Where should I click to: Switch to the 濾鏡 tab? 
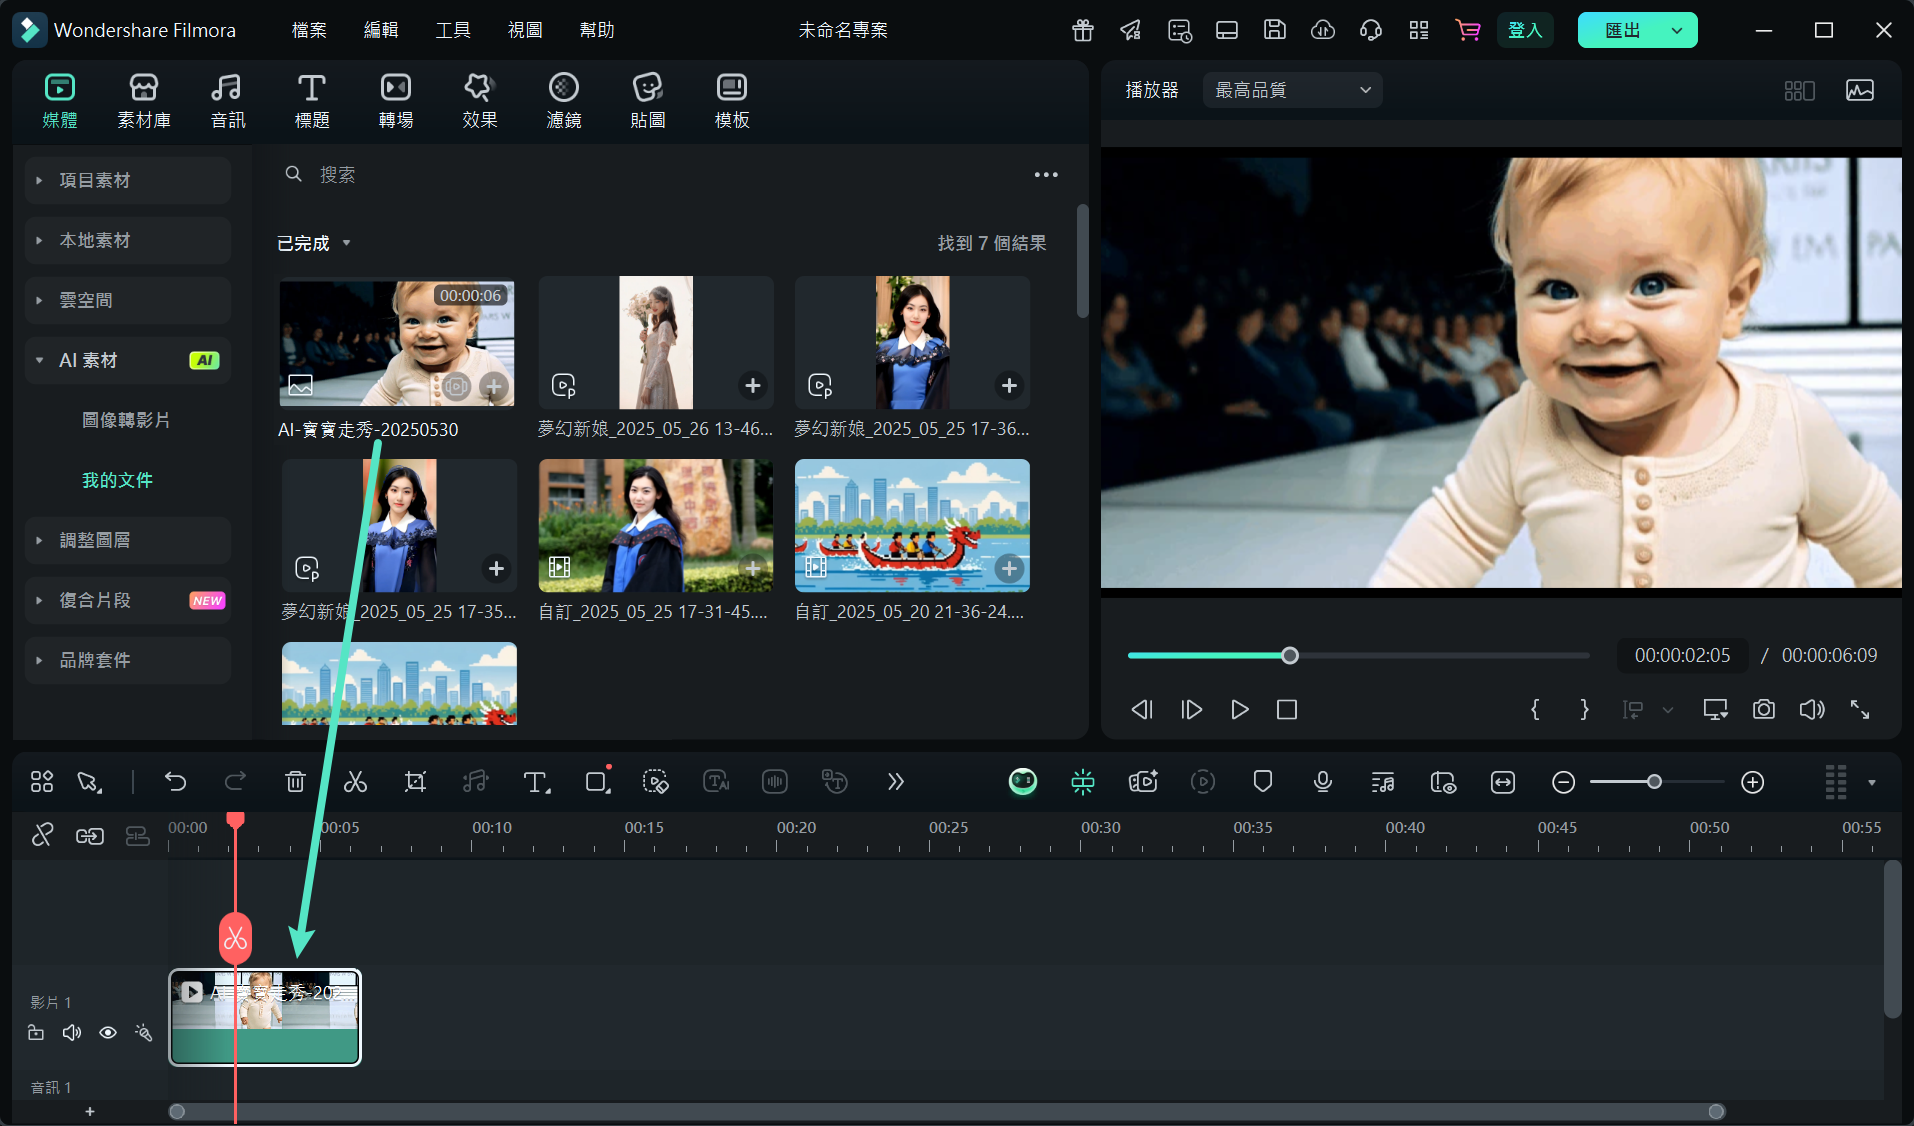[x=564, y=101]
